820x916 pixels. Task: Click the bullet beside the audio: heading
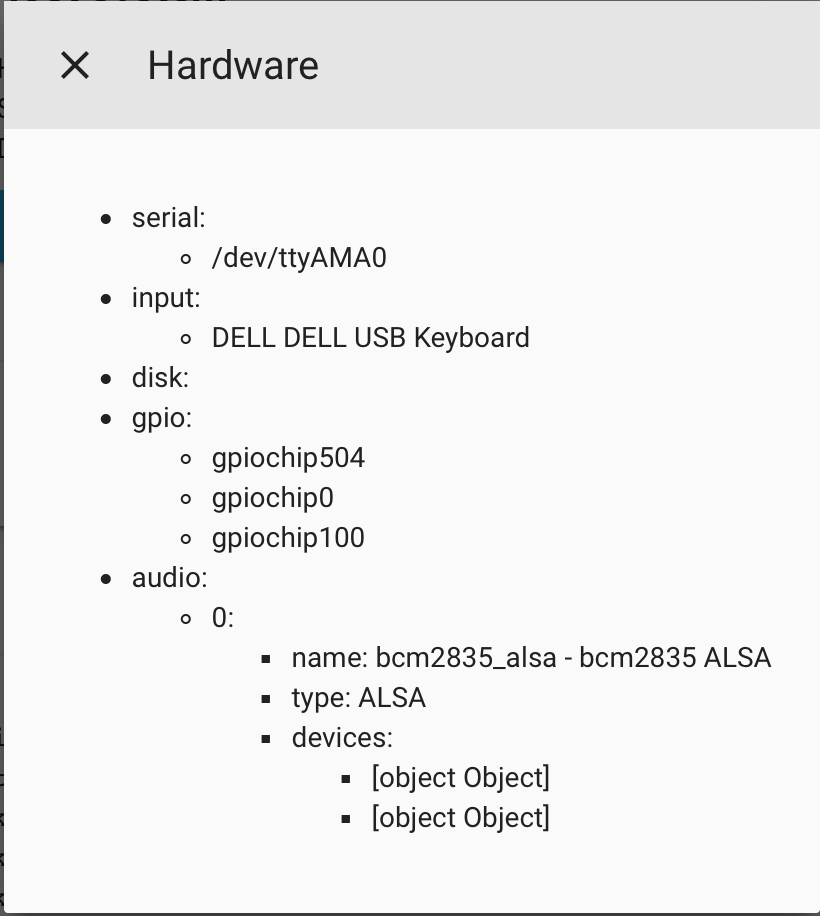tap(106, 579)
